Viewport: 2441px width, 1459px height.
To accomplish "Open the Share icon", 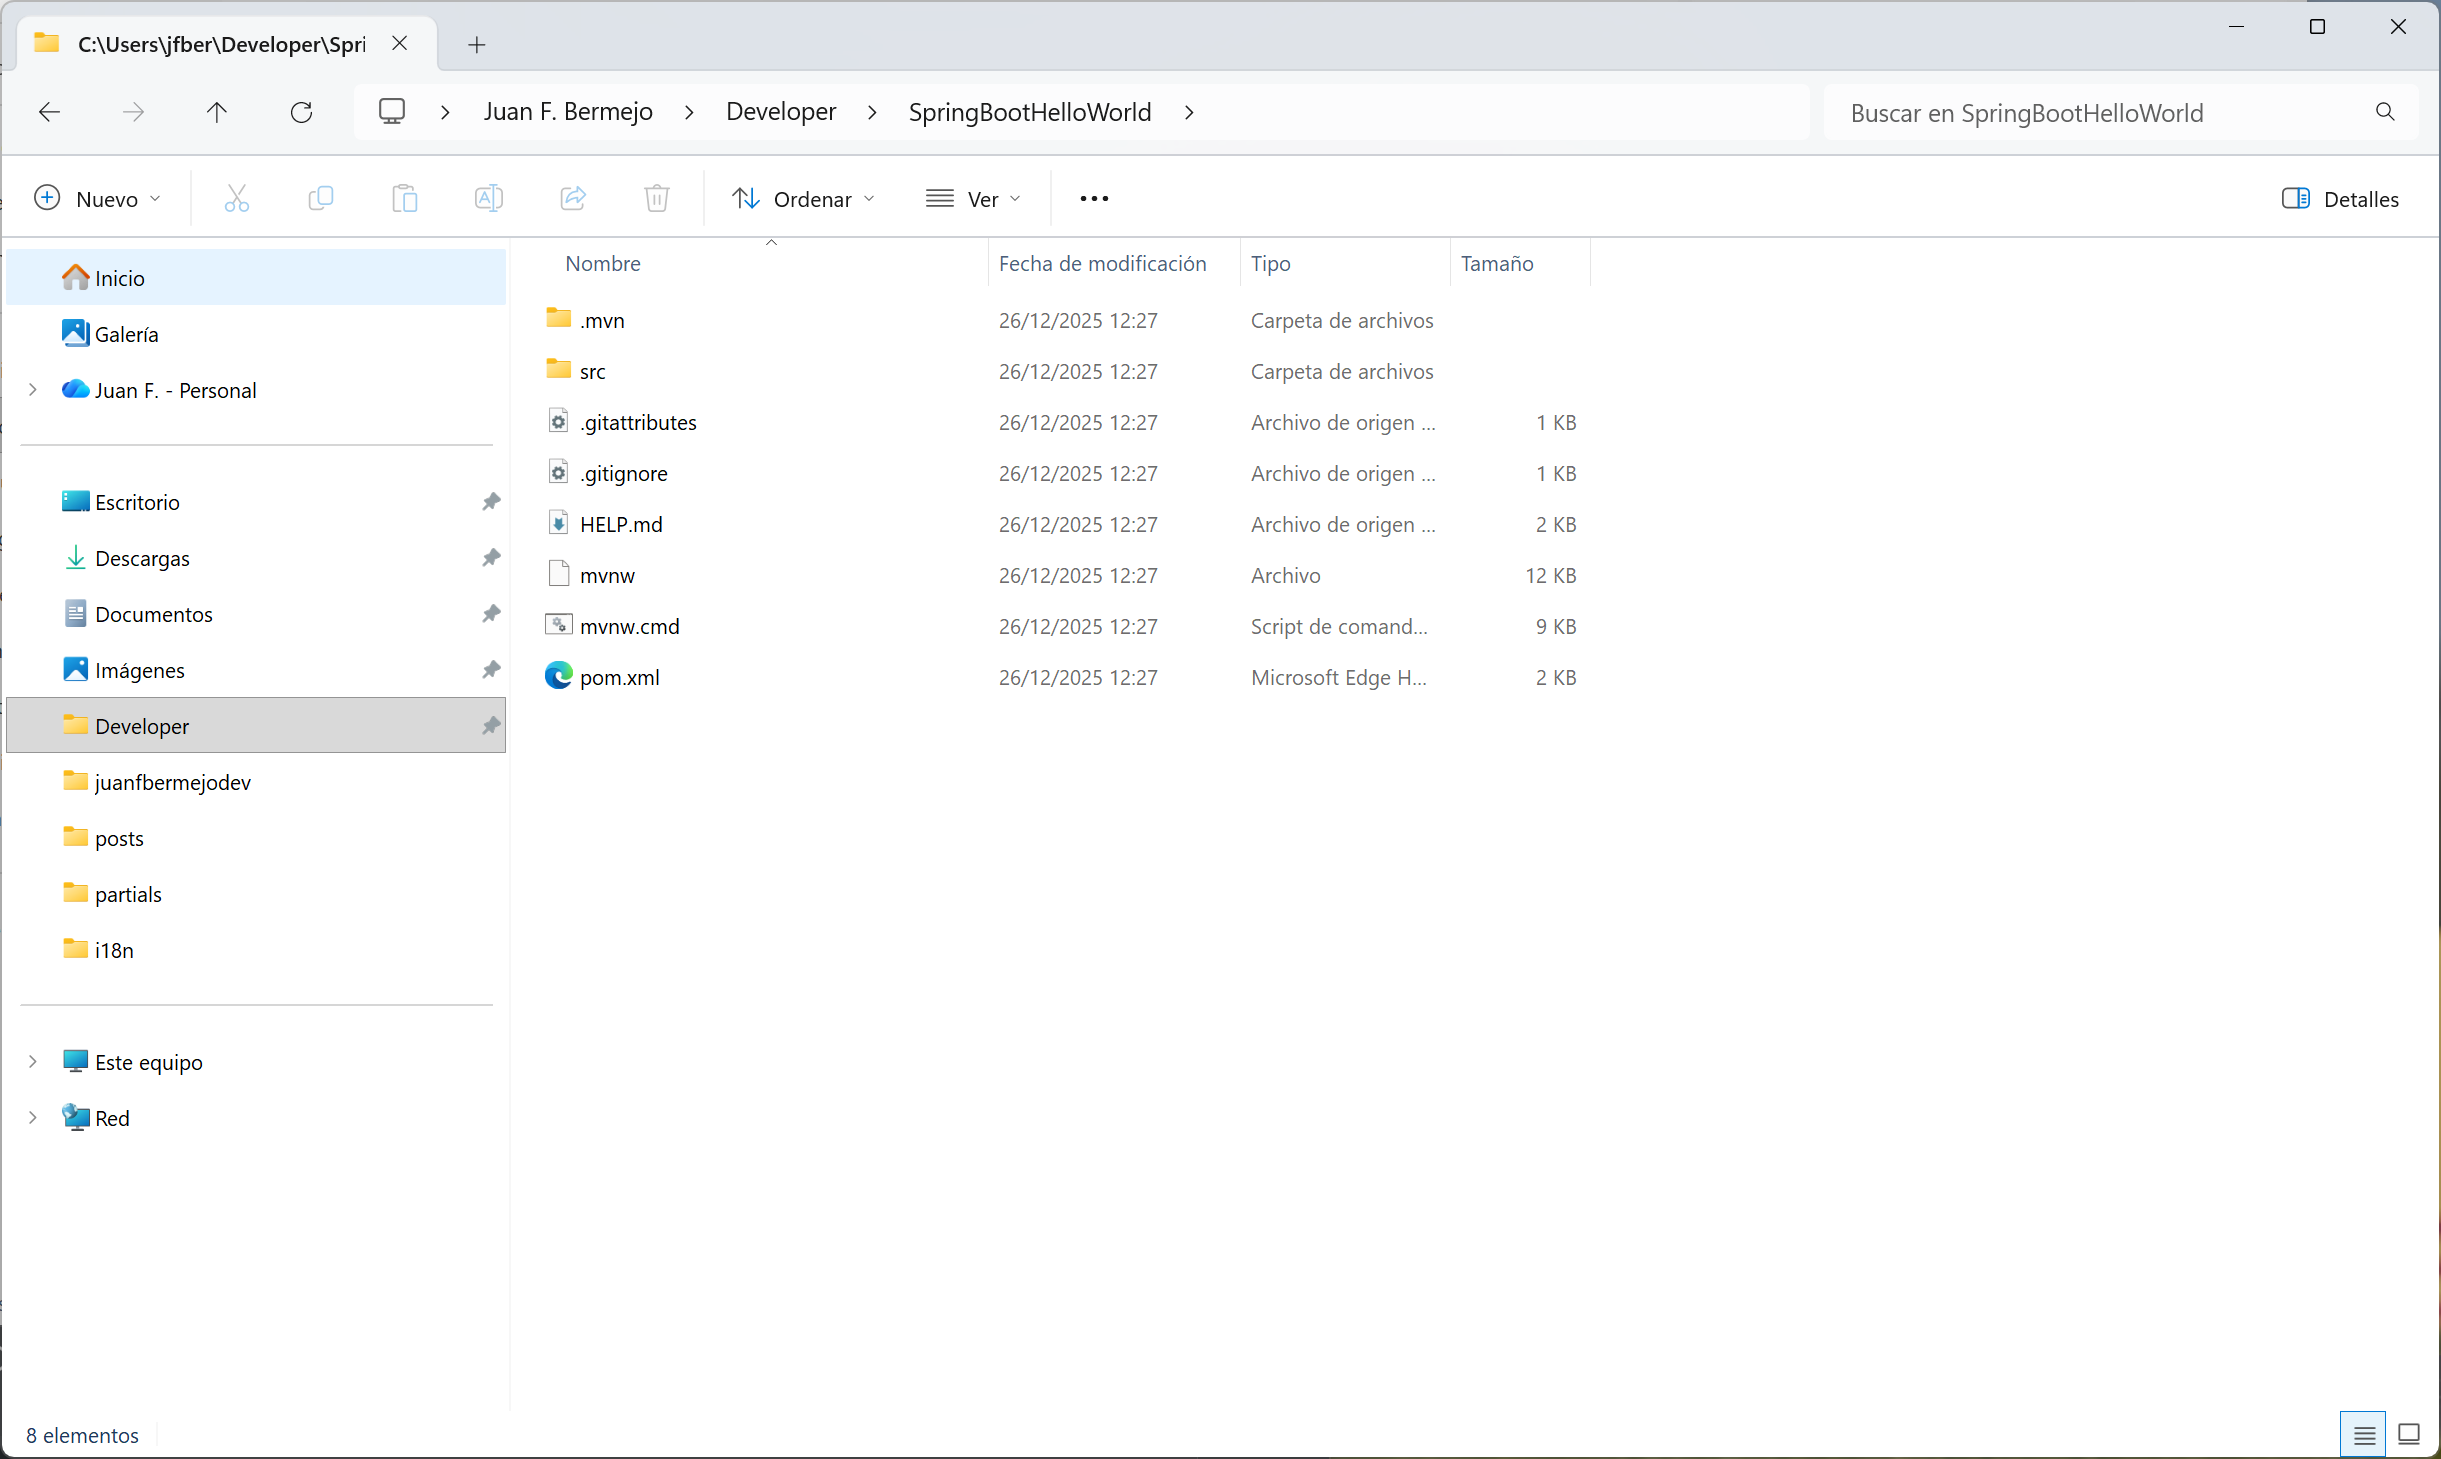I will click(x=572, y=198).
